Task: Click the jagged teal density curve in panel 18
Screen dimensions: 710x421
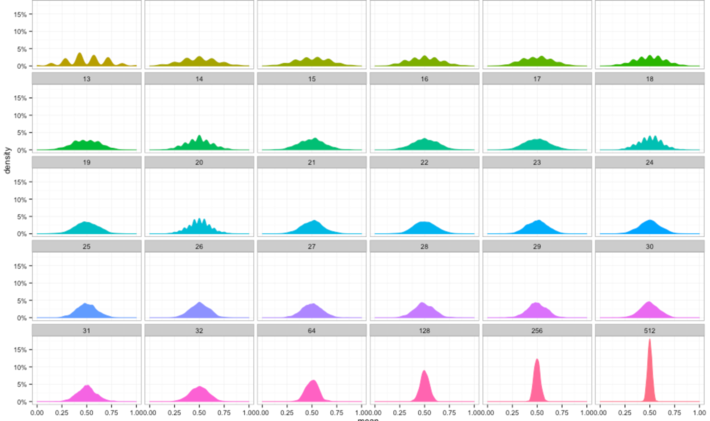Action: click(650, 144)
